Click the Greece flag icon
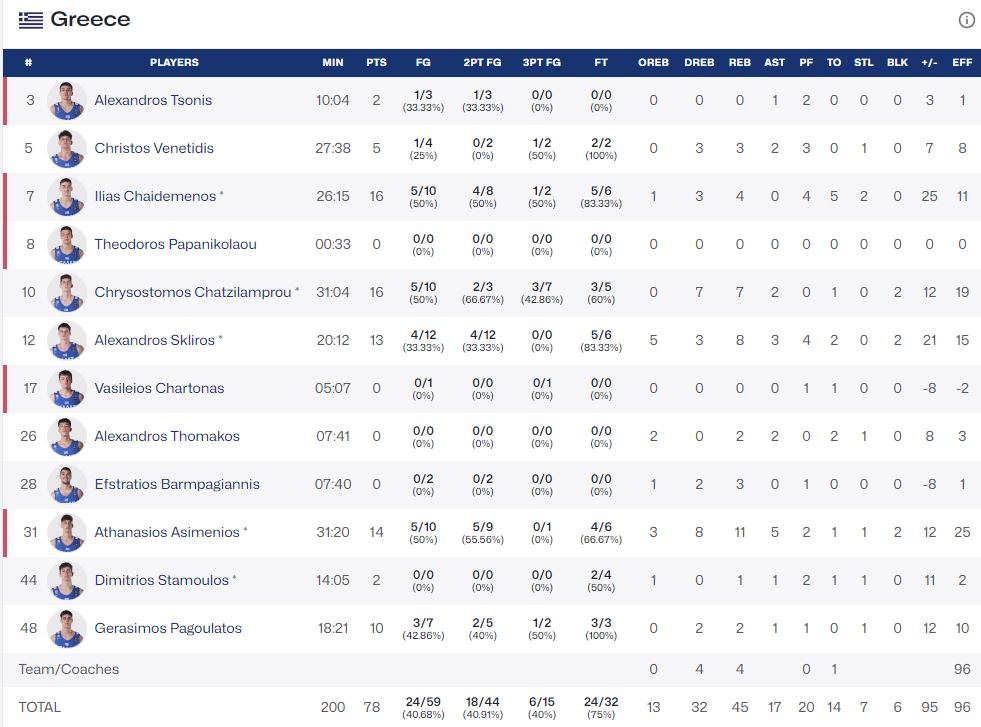 click(x=31, y=20)
